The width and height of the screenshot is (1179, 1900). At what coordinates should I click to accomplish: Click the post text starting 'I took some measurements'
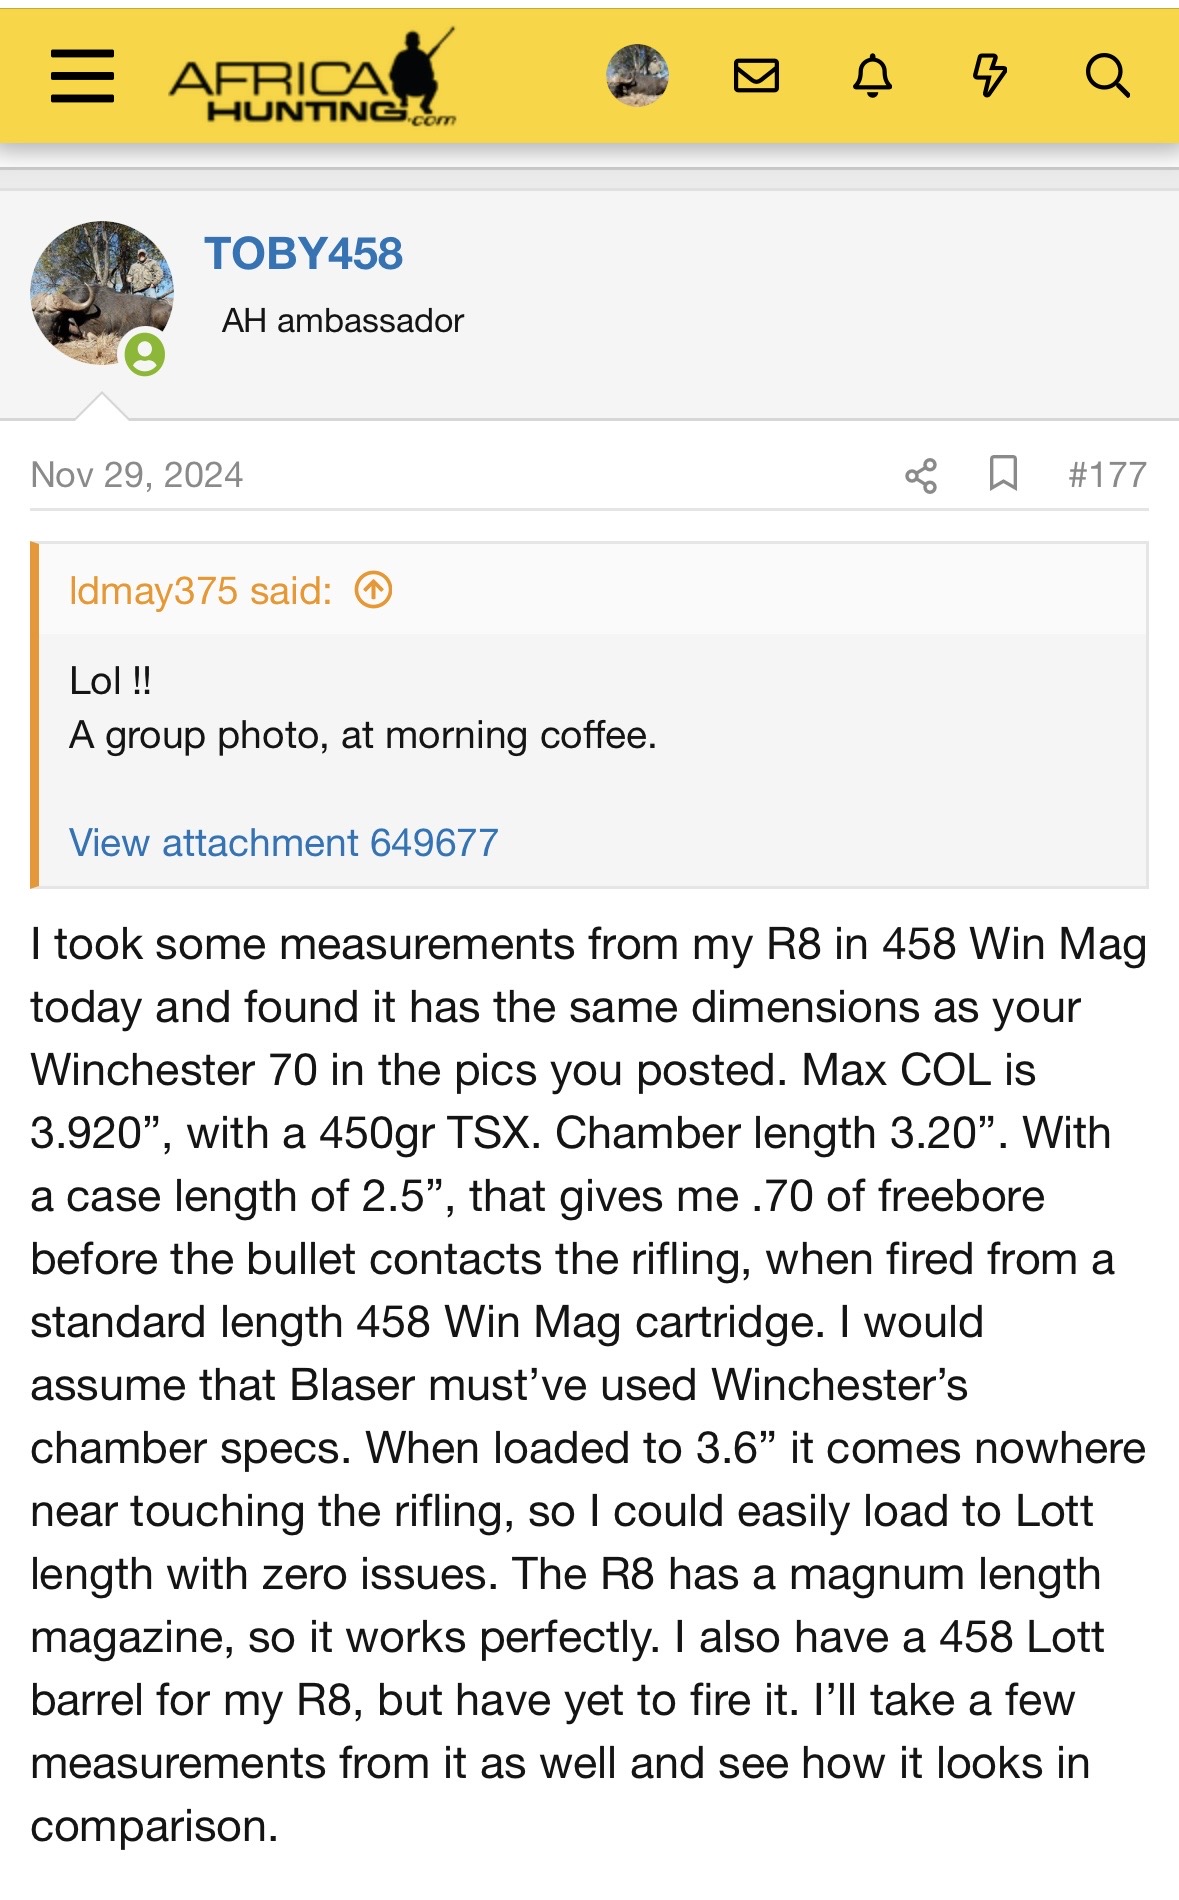(x=588, y=1385)
